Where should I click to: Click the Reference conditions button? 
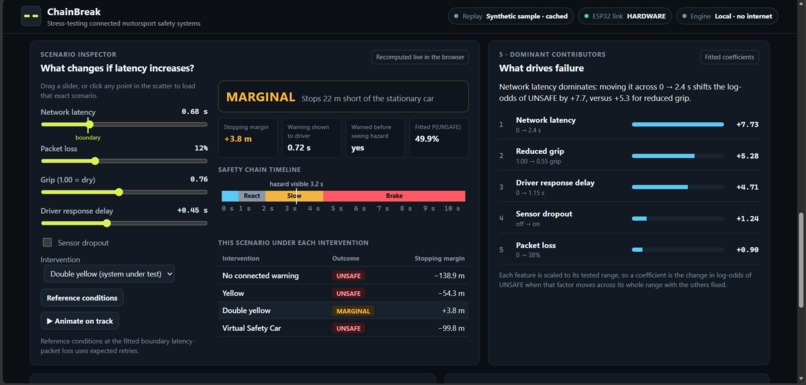pyautogui.click(x=82, y=298)
